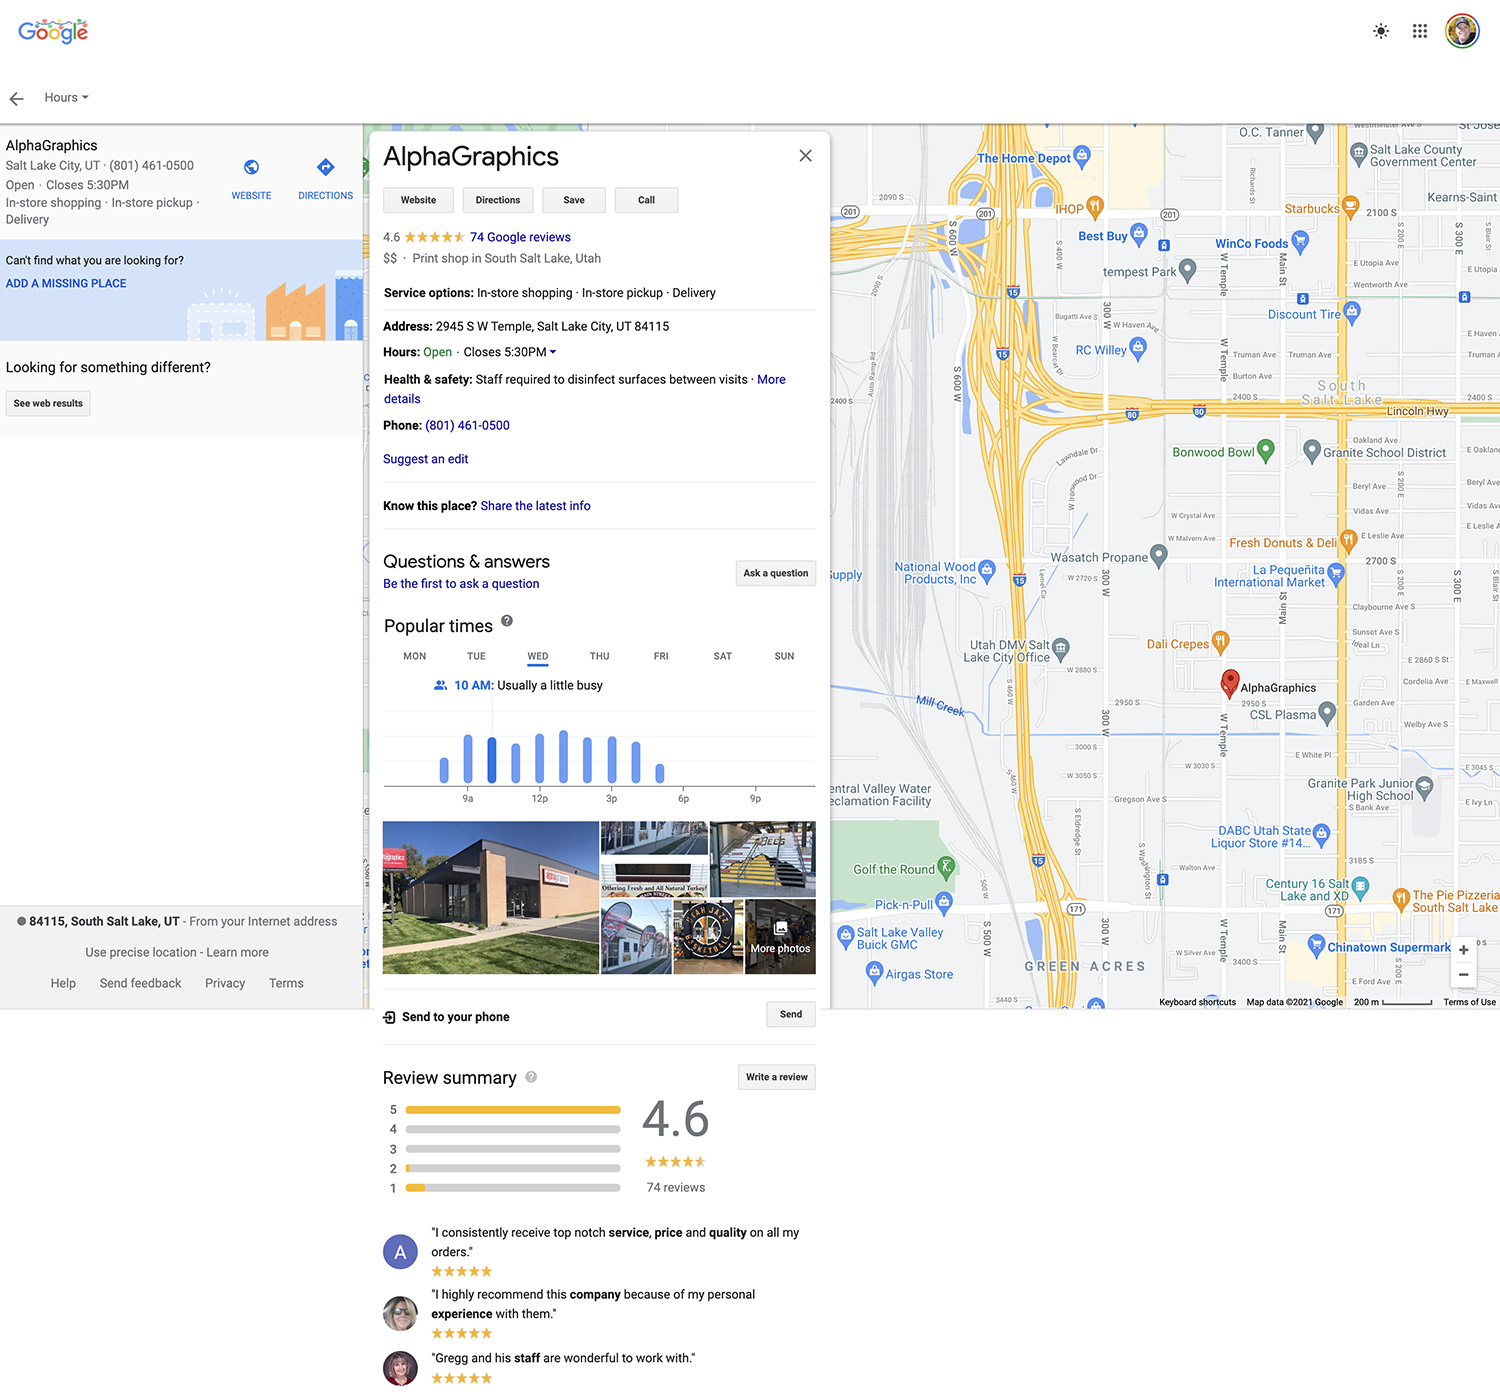Select the WED popular times tab
1500x1395 pixels.
tap(538, 657)
